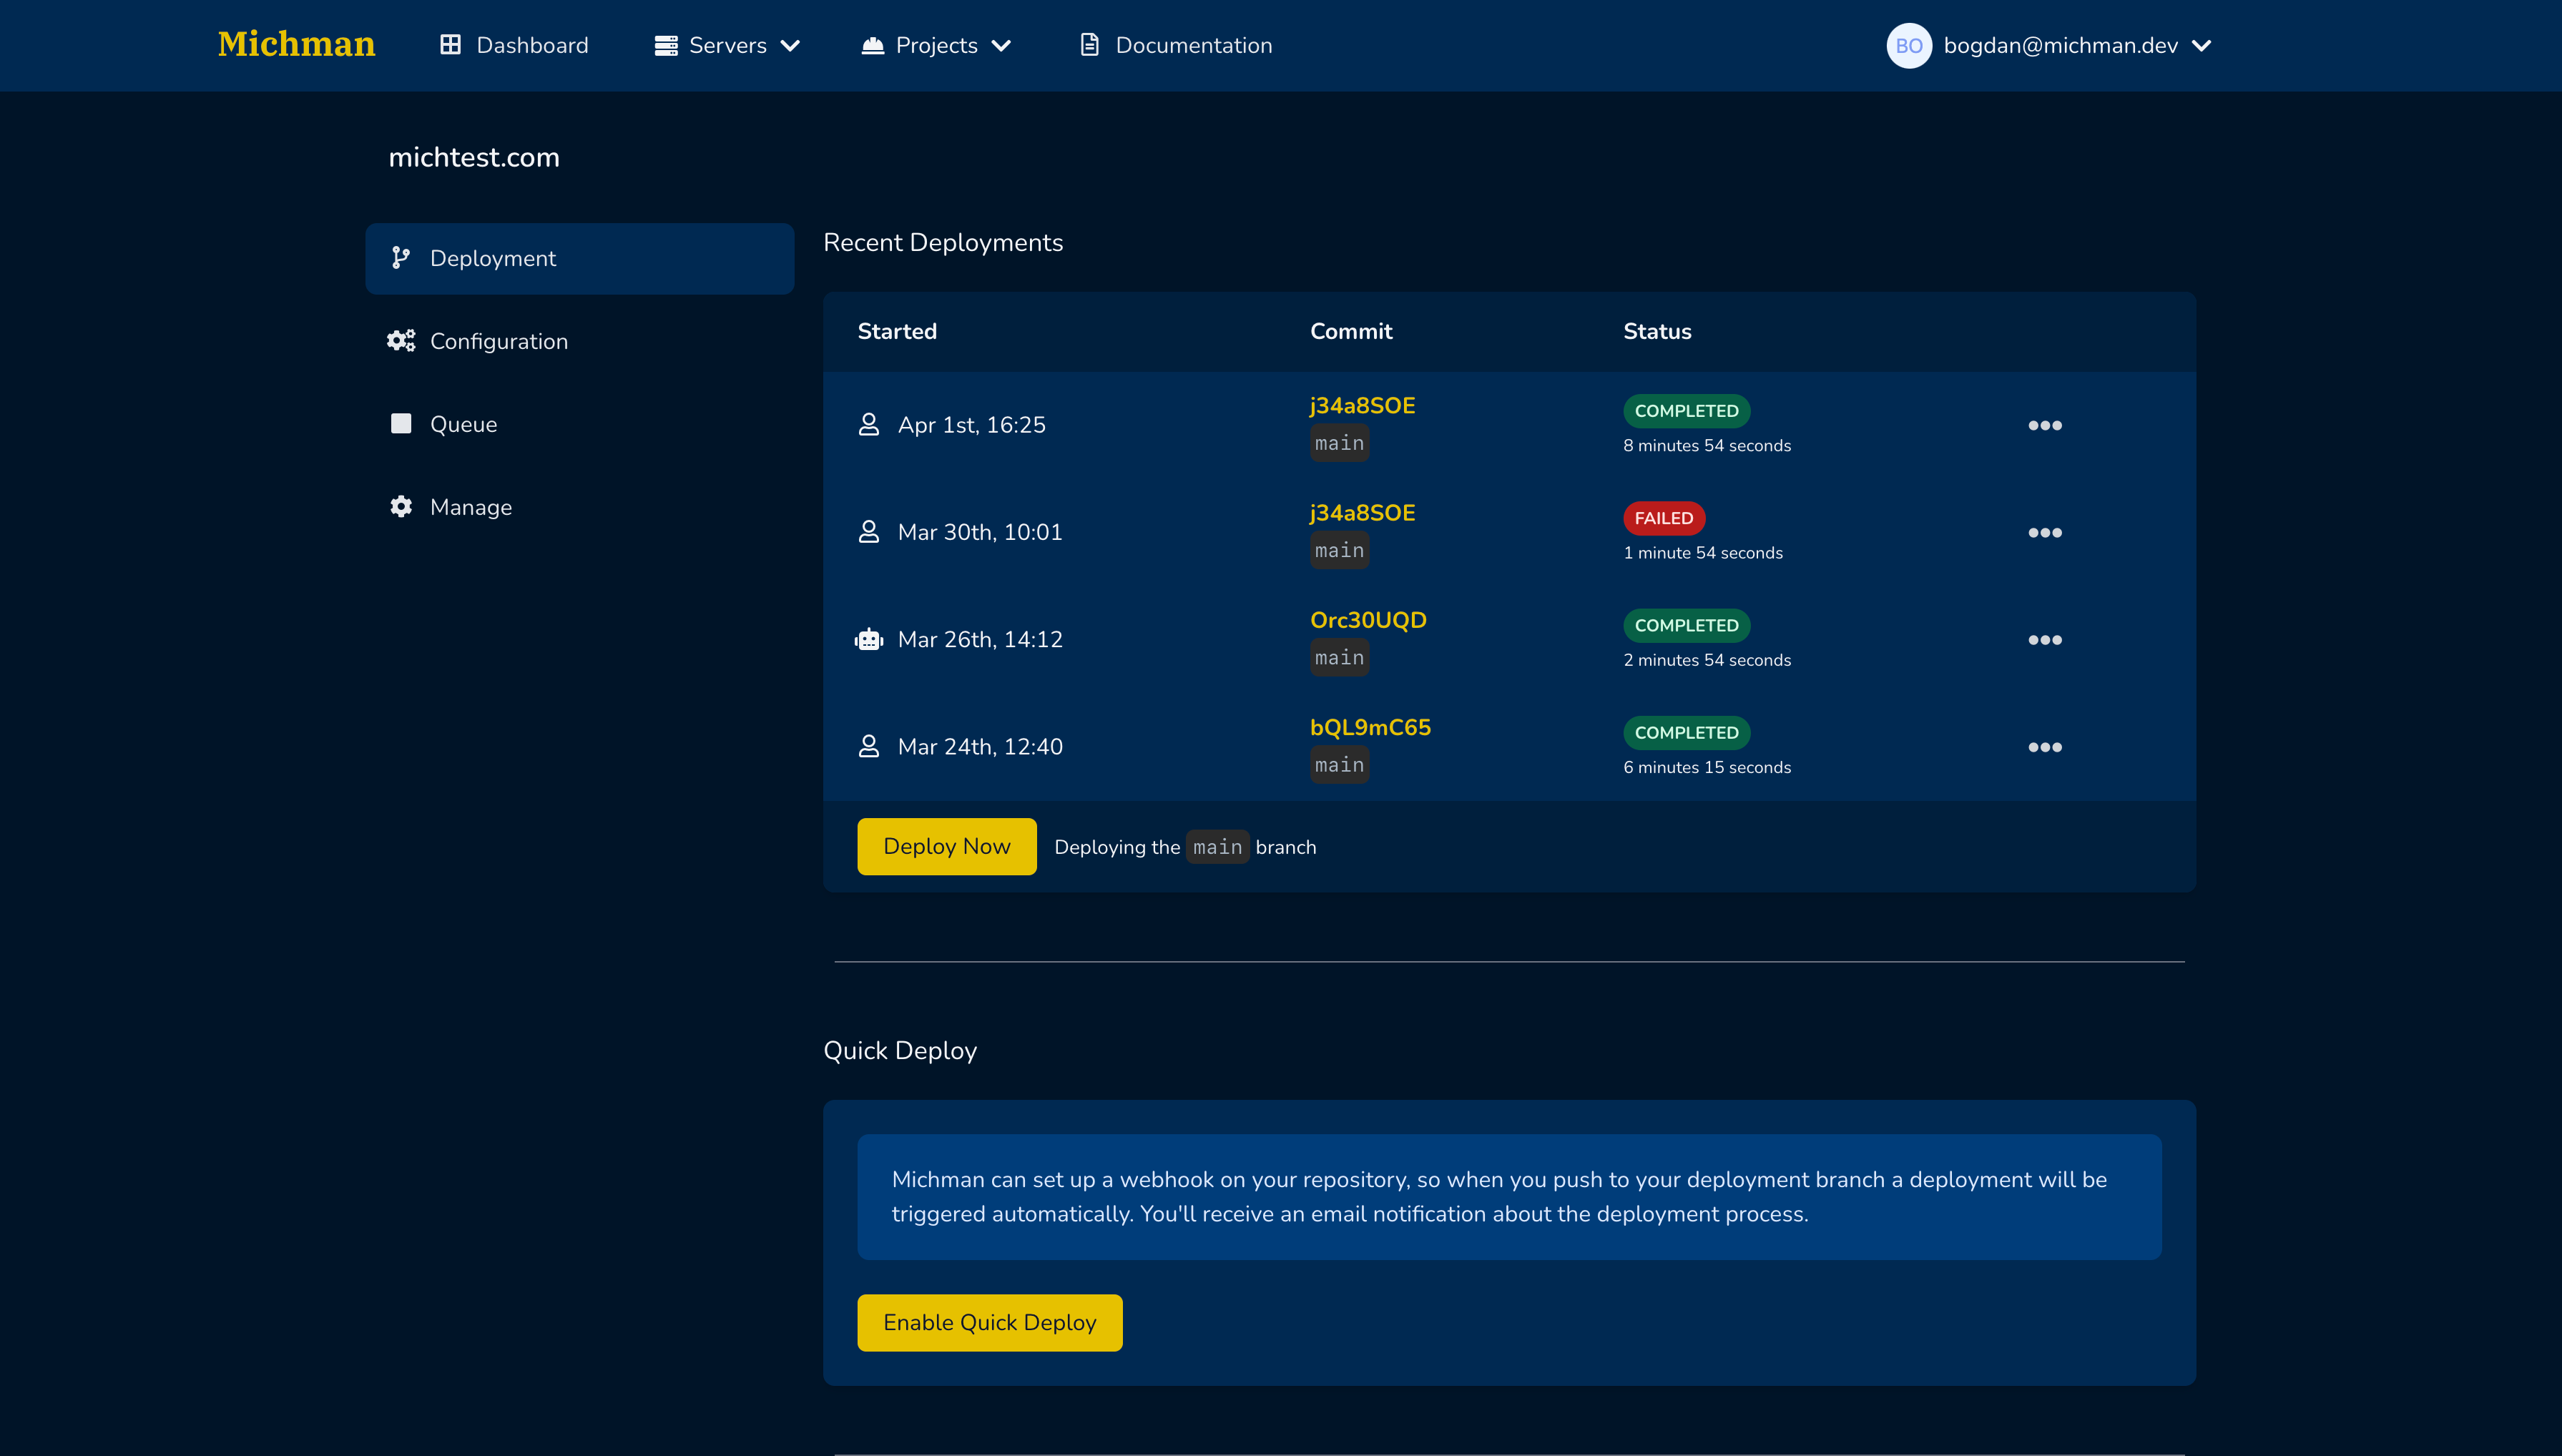Click the Queue square icon
The width and height of the screenshot is (2562, 1456).
[x=401, y=424]
